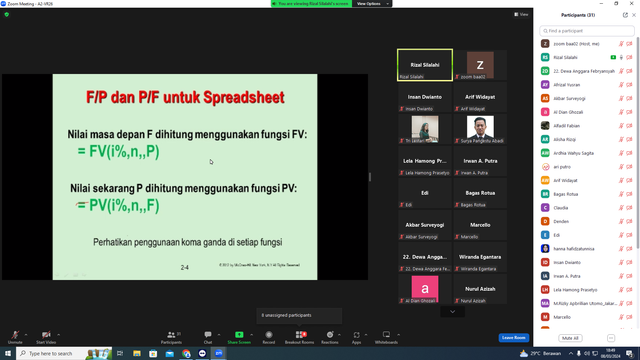This screenshot has height=360, width=640.
Task: Click the Participants list scrollbar
Action: coord(638,143)
